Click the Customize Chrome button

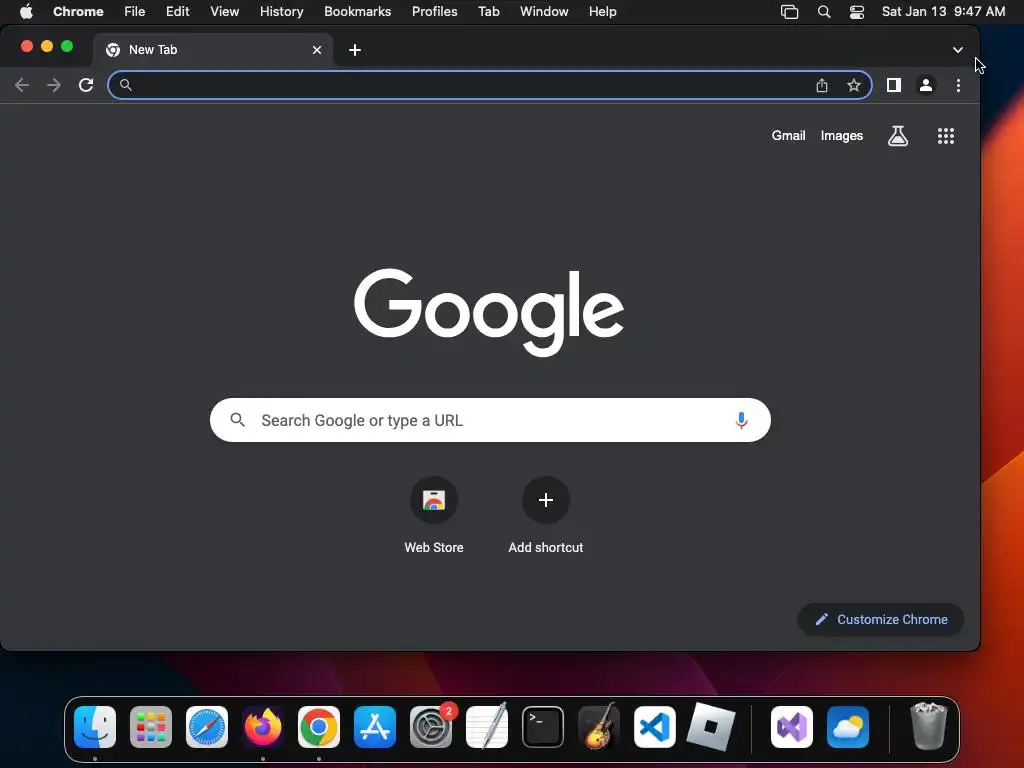coord(880,619)
